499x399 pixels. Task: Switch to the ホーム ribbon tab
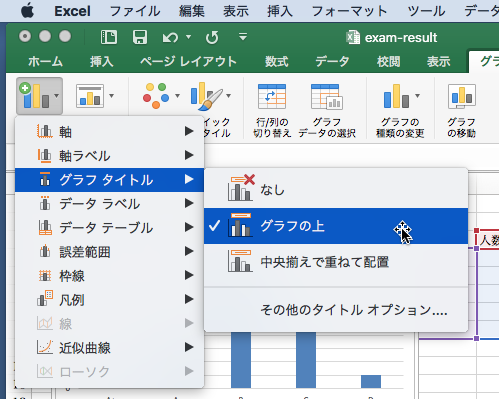pos(46,62)
